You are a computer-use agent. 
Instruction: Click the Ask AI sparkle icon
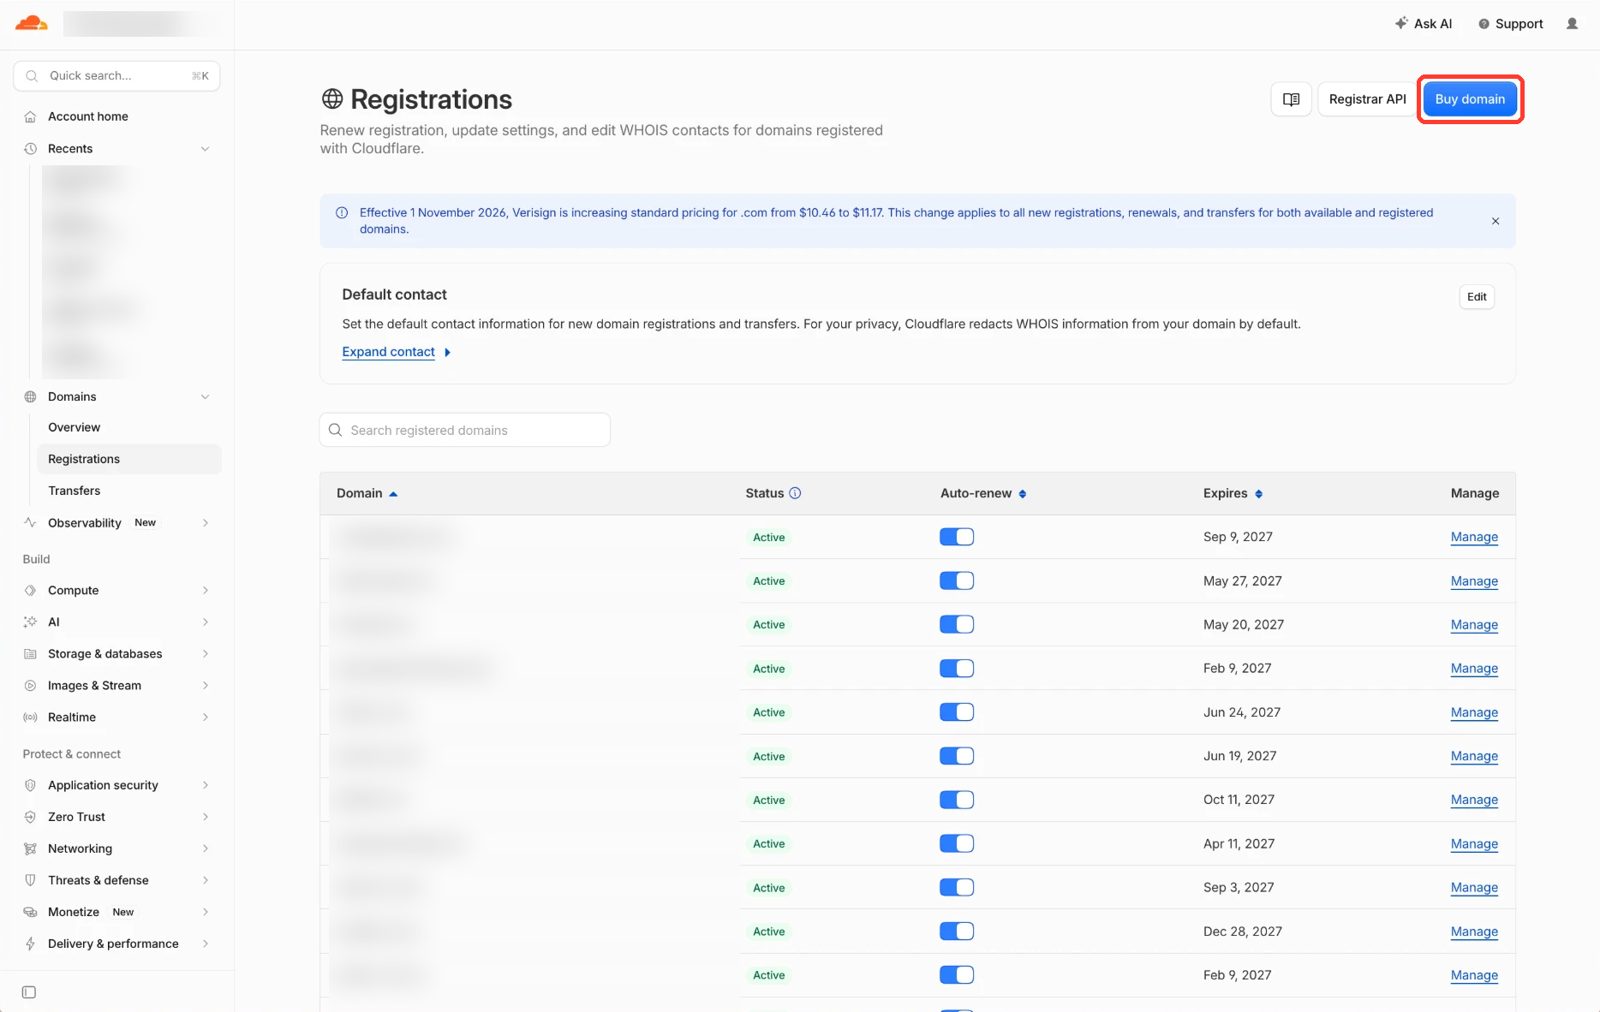[1401, 23]
